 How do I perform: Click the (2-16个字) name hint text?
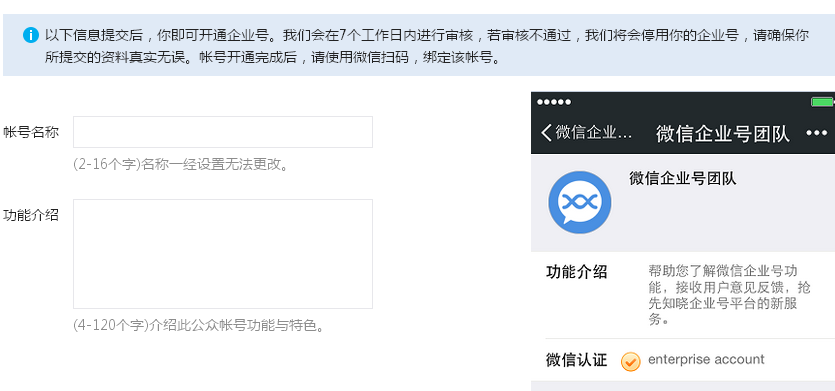[x=182, y=164]
